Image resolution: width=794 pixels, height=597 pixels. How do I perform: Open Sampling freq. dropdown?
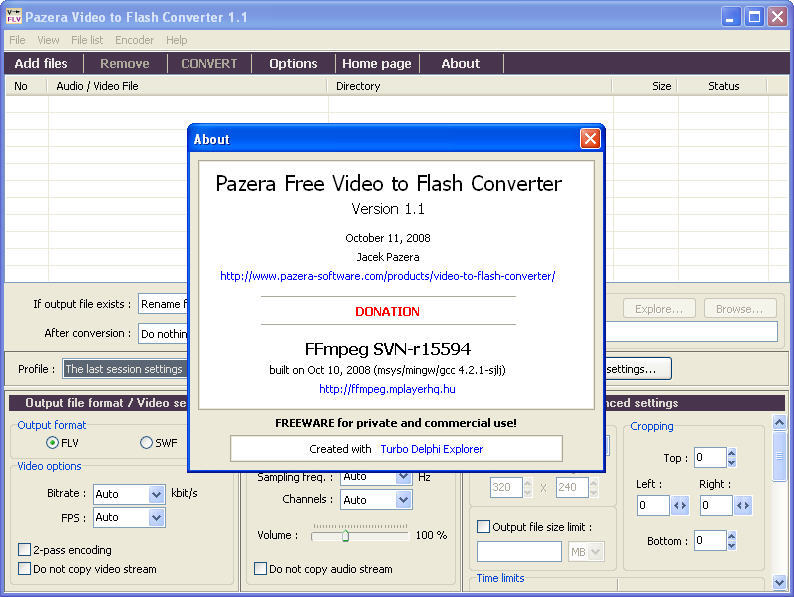403,476
